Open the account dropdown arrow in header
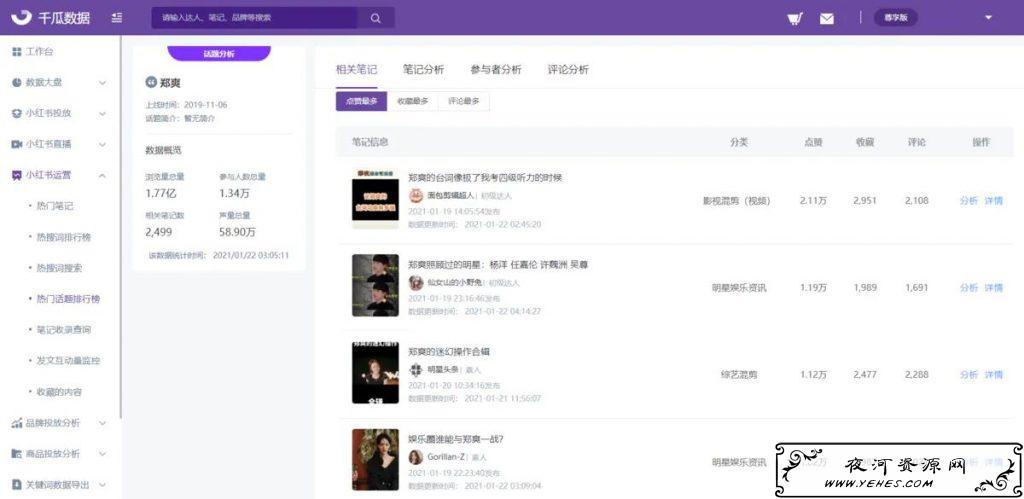 pyautogui.click(x=988, y=18)
